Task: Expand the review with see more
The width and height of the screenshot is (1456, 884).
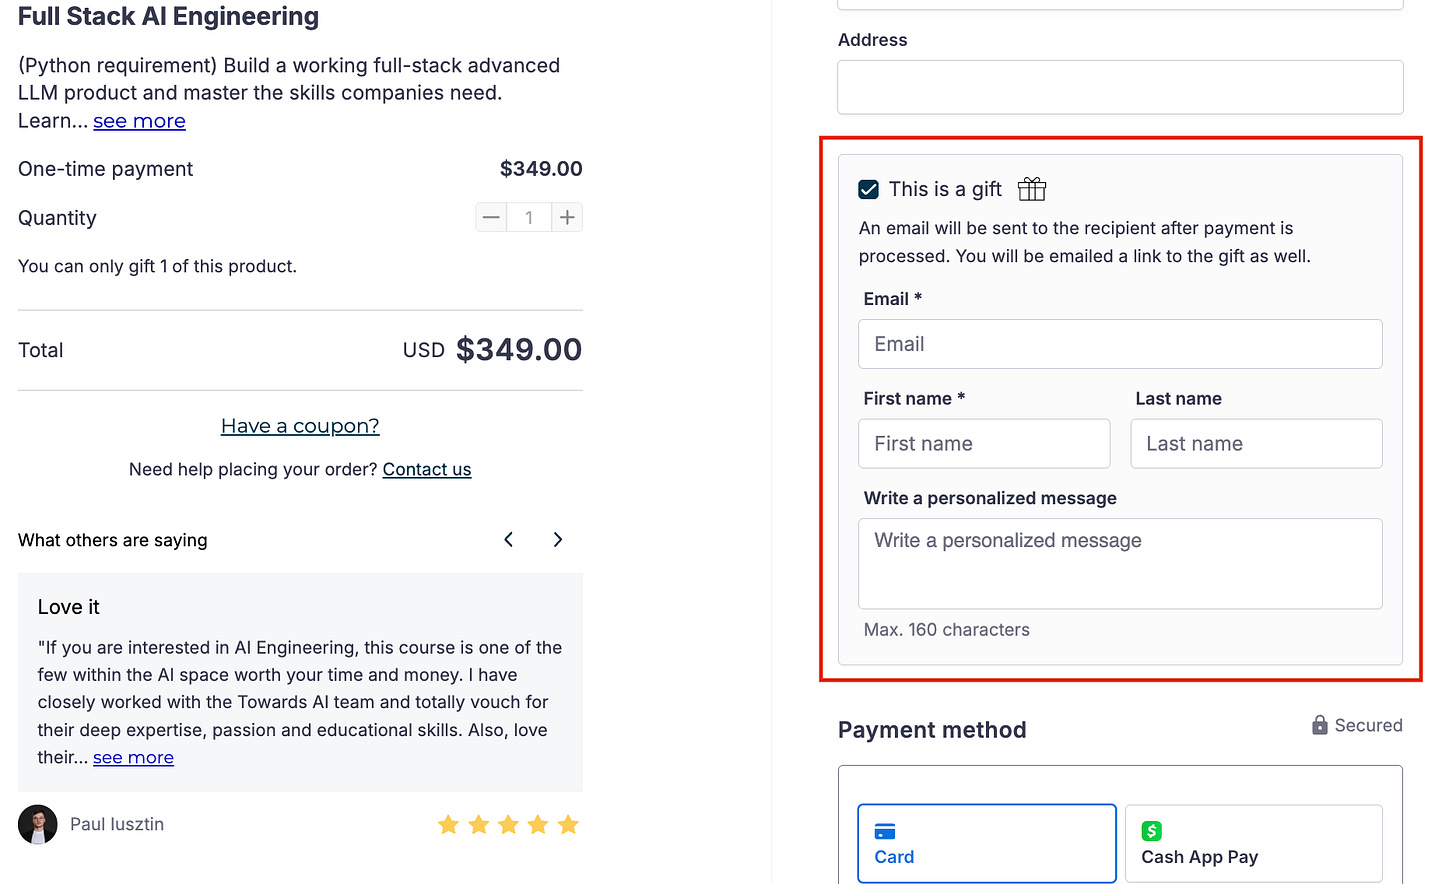Action: tap(133, 758)
